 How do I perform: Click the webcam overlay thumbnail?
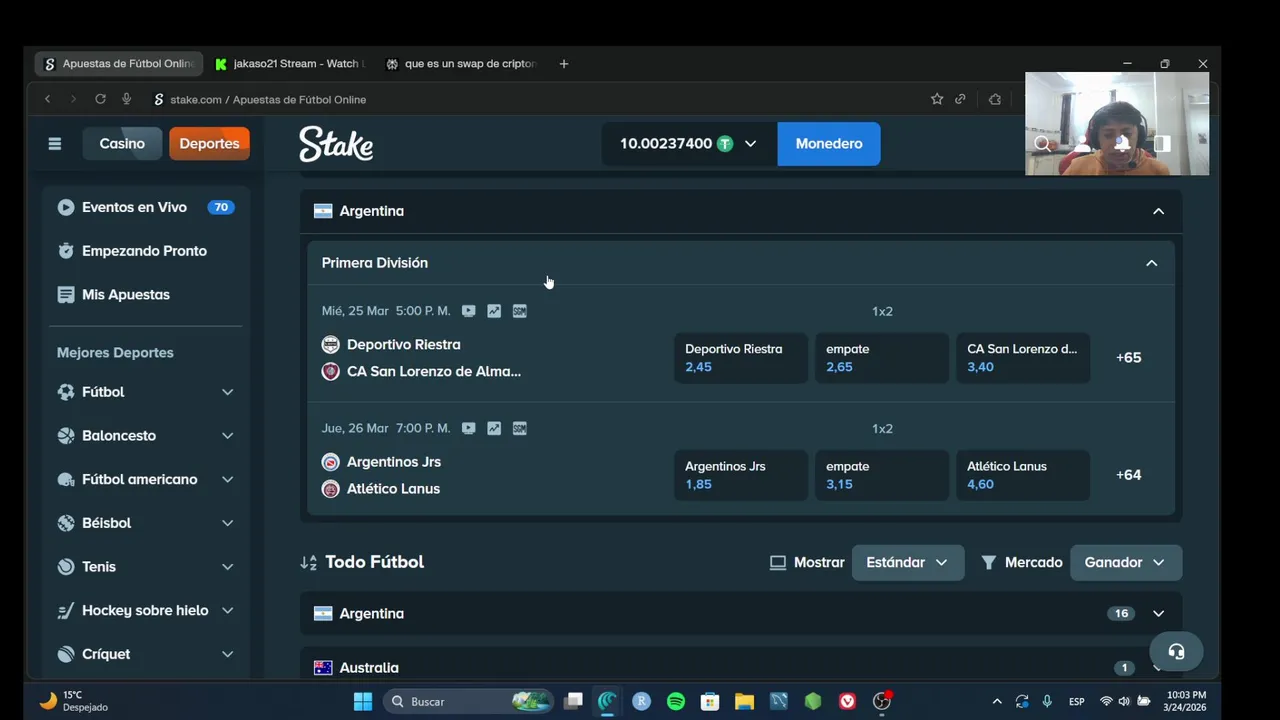(1117, 124)
